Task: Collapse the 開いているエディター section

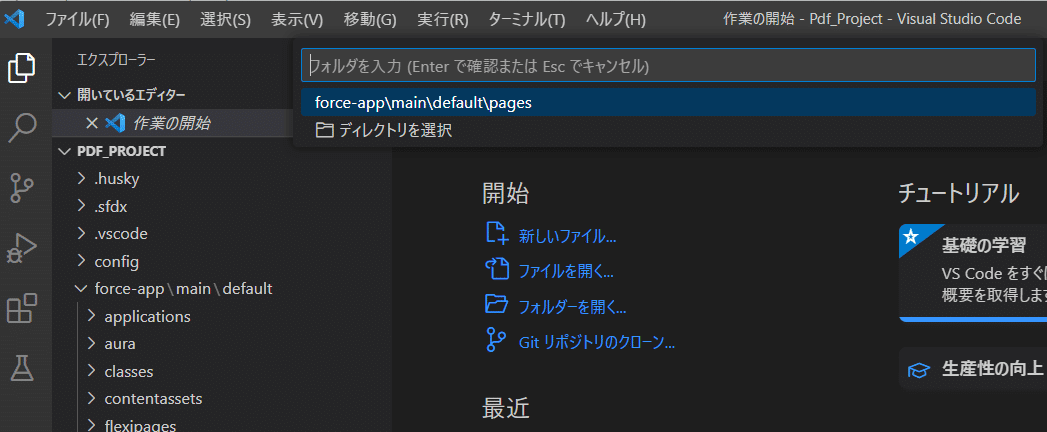Action: pos(173,95)
